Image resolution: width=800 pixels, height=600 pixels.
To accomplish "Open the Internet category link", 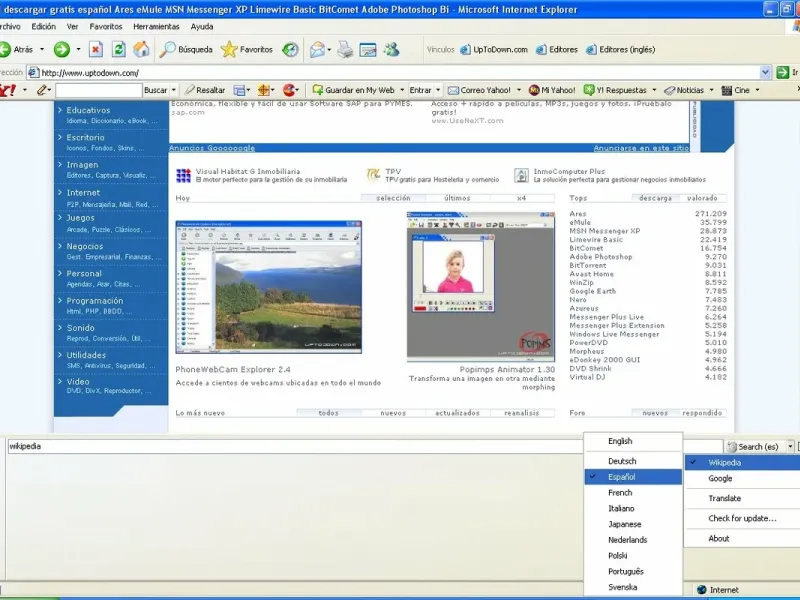I will 83,193.
